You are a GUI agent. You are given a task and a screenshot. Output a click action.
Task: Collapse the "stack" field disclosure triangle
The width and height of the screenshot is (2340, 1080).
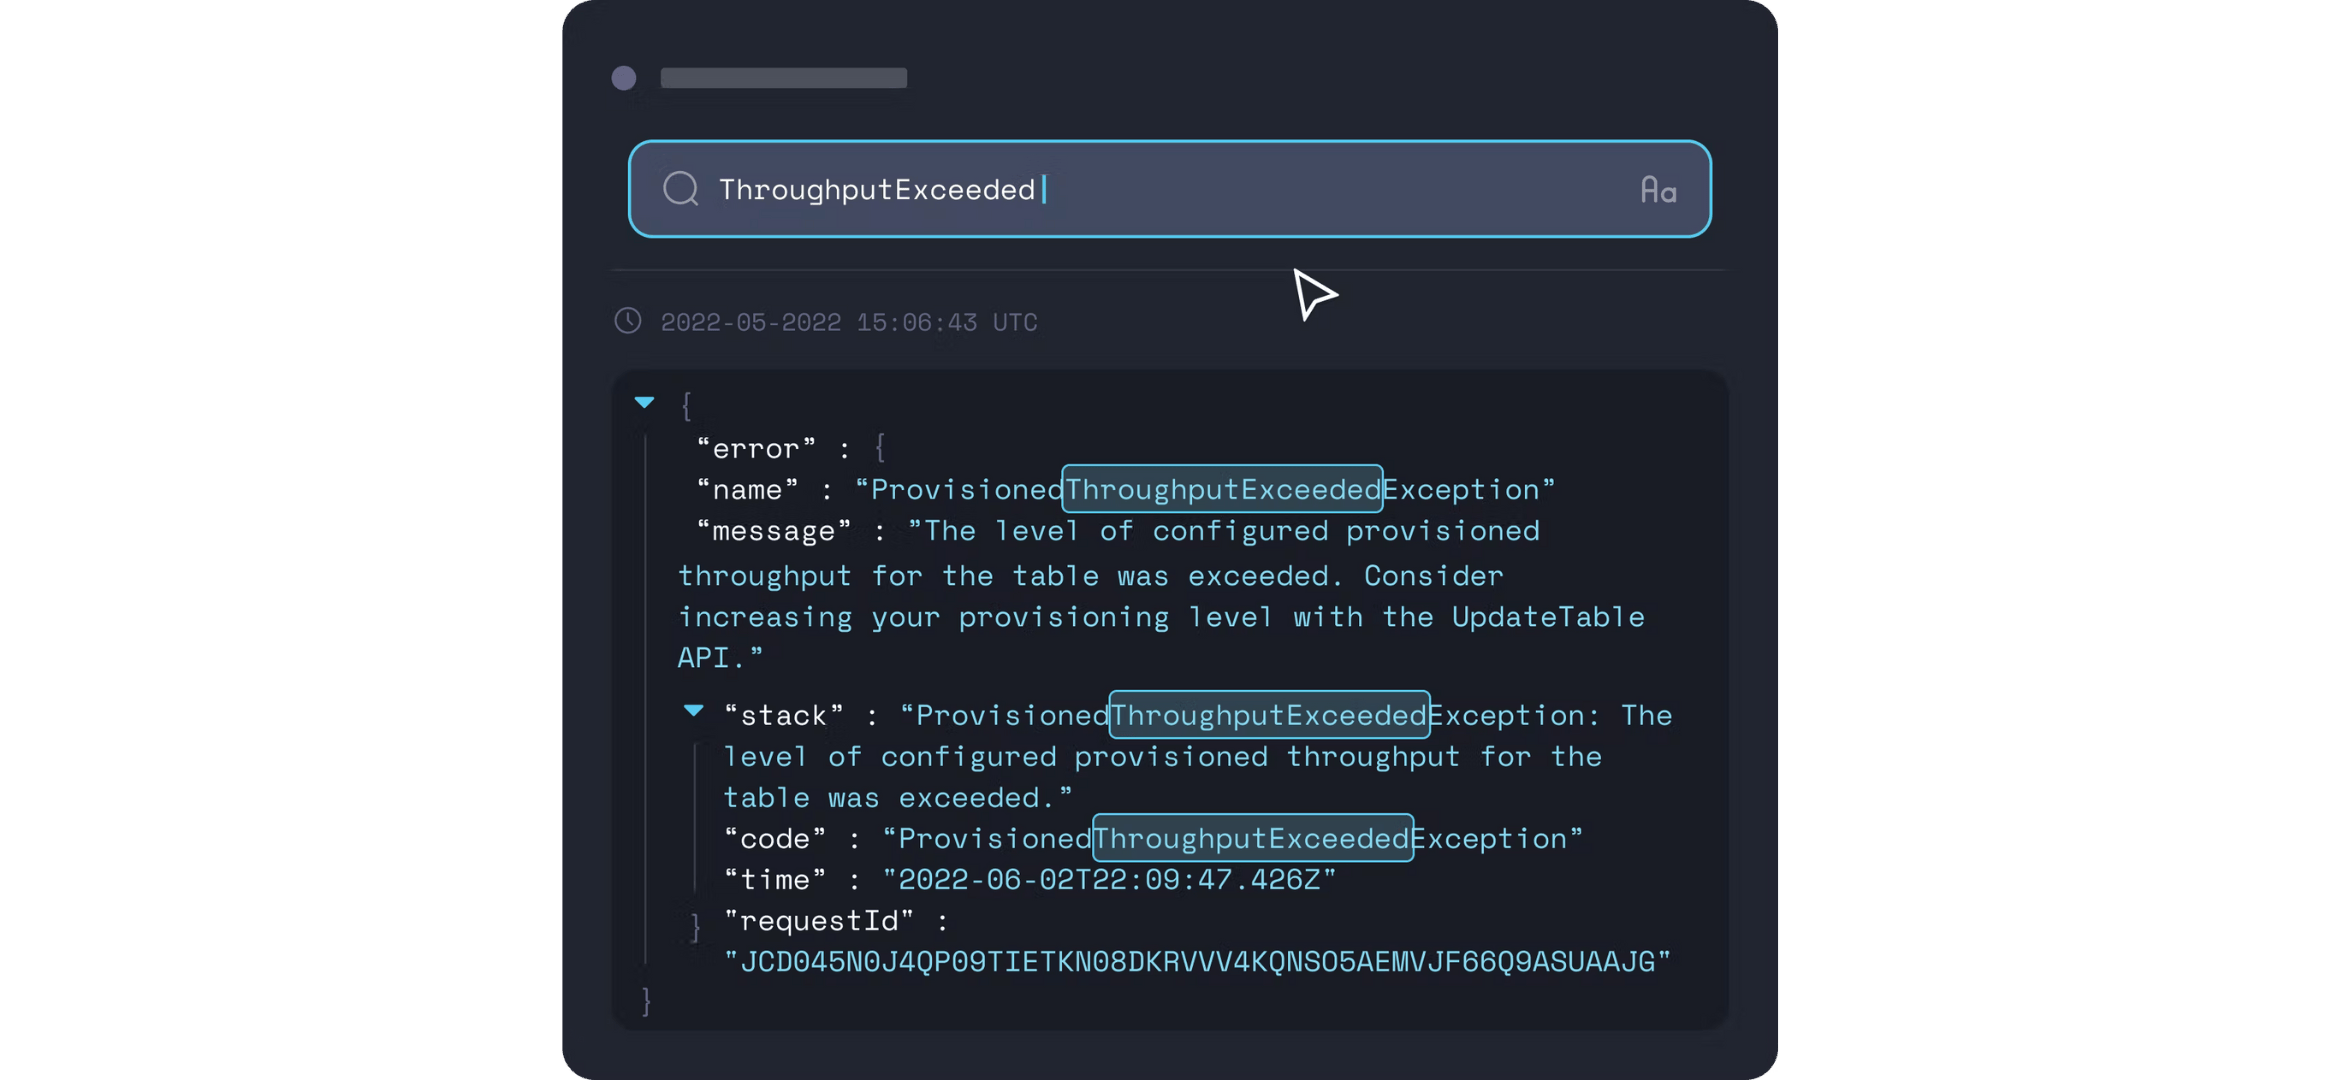[x=693, y=711]
